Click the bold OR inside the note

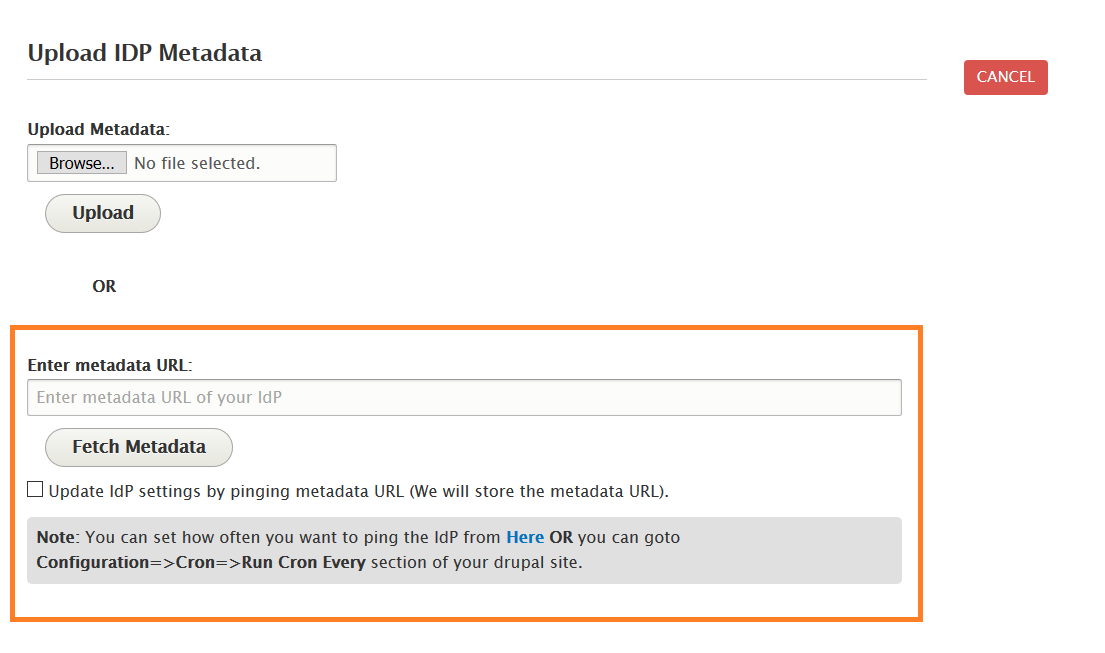point(561,537)
